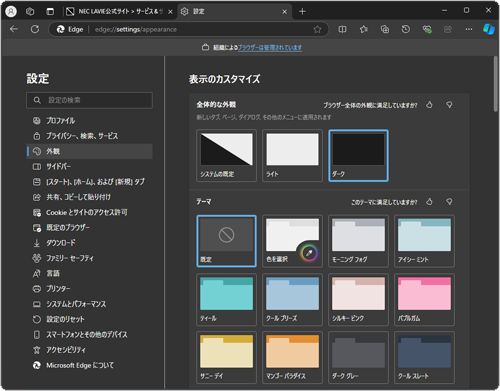
Task: Open Cookie とサイトのアクセス許可 settings
Action: [89, 212]
